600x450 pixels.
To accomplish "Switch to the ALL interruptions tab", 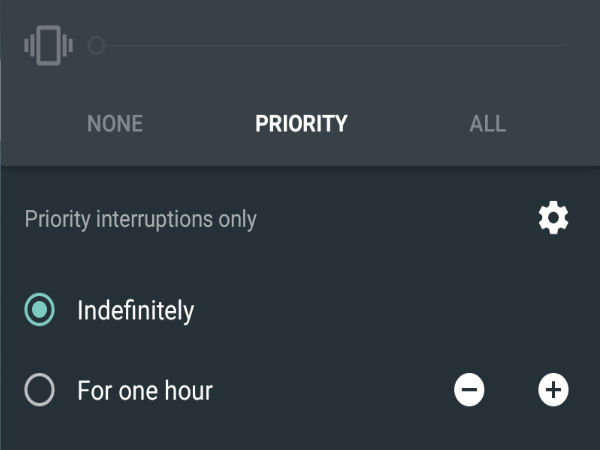I will (x=488, y=124).
